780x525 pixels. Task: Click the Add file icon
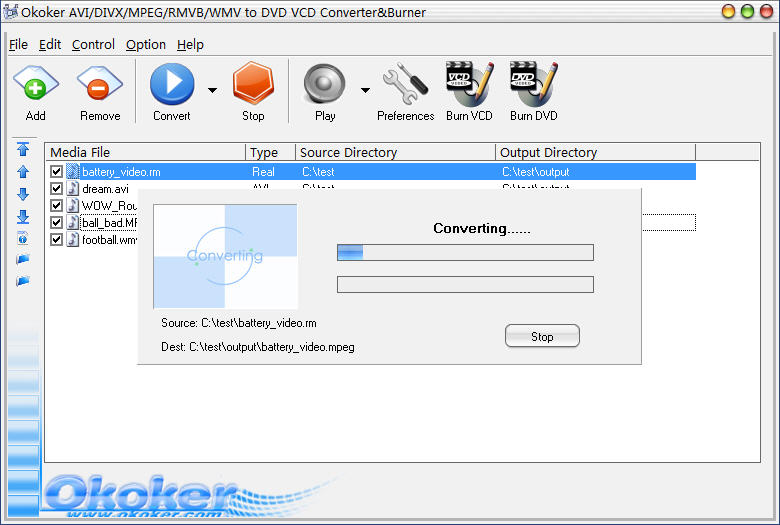point(35,84)
